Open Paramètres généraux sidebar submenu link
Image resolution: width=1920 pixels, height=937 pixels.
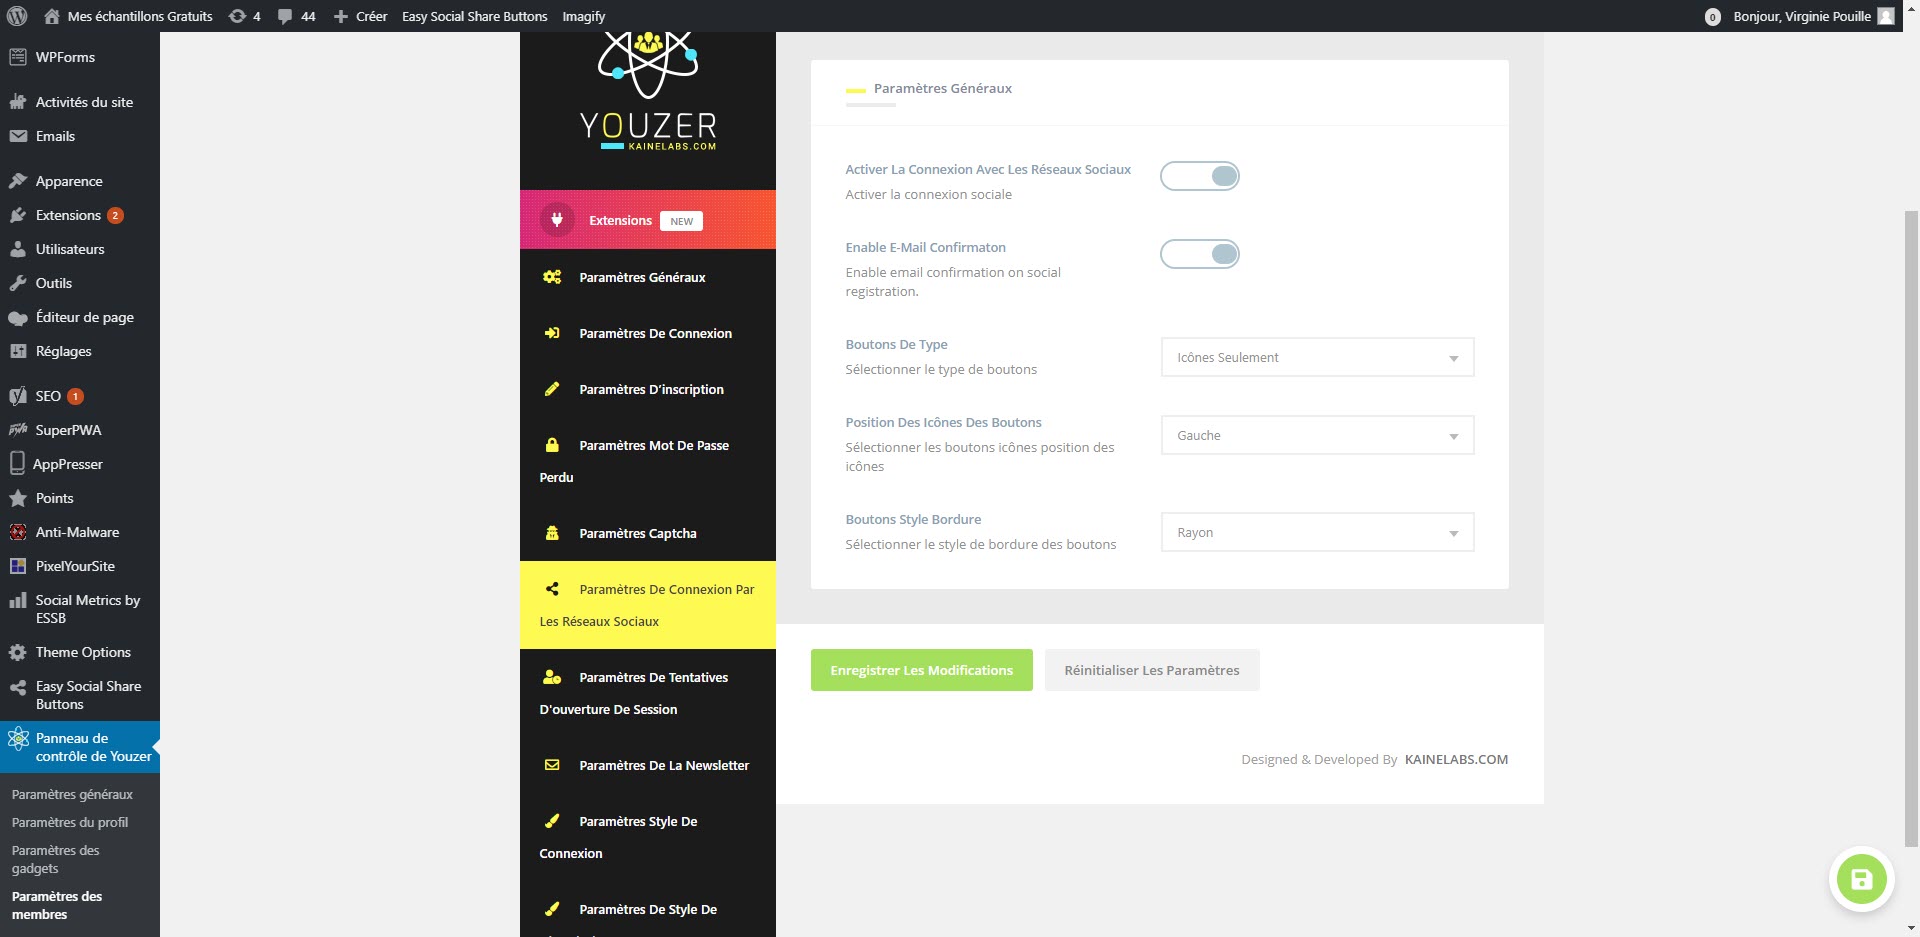tap(72, 794)
